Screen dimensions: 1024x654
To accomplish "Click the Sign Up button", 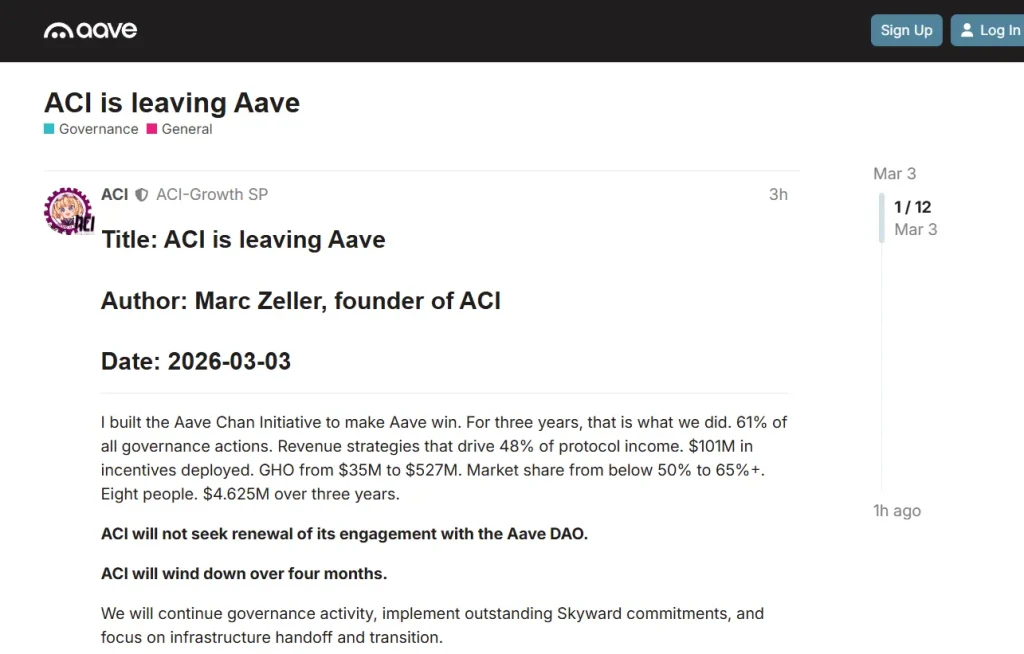I will click(x=906, y=30).
